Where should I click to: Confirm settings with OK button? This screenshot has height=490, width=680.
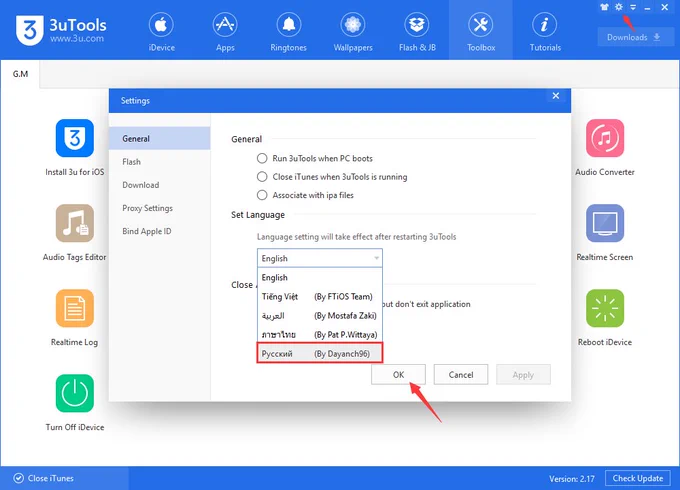point(398,375)
